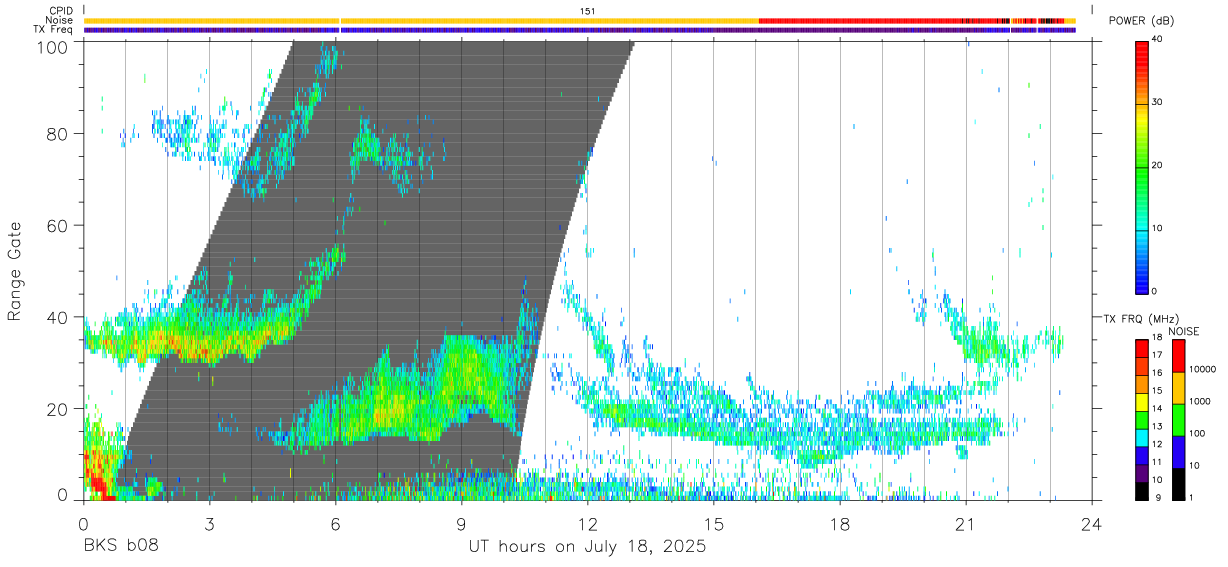Click the 'TX Freq' row label

54,29
